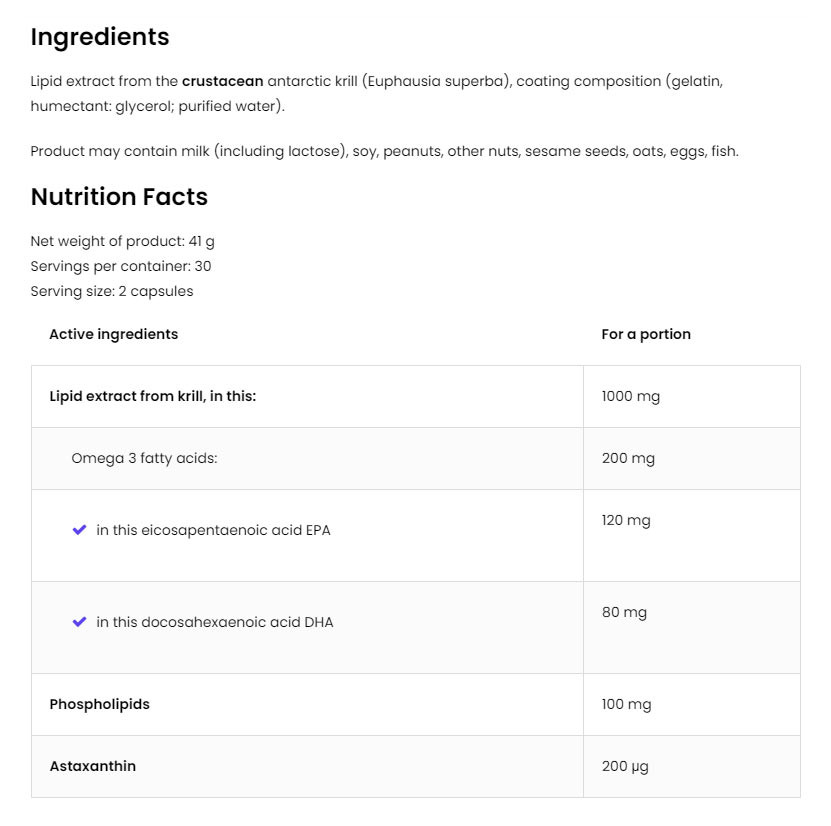Click the 1000 mg value cell

[x=631, y=396]
